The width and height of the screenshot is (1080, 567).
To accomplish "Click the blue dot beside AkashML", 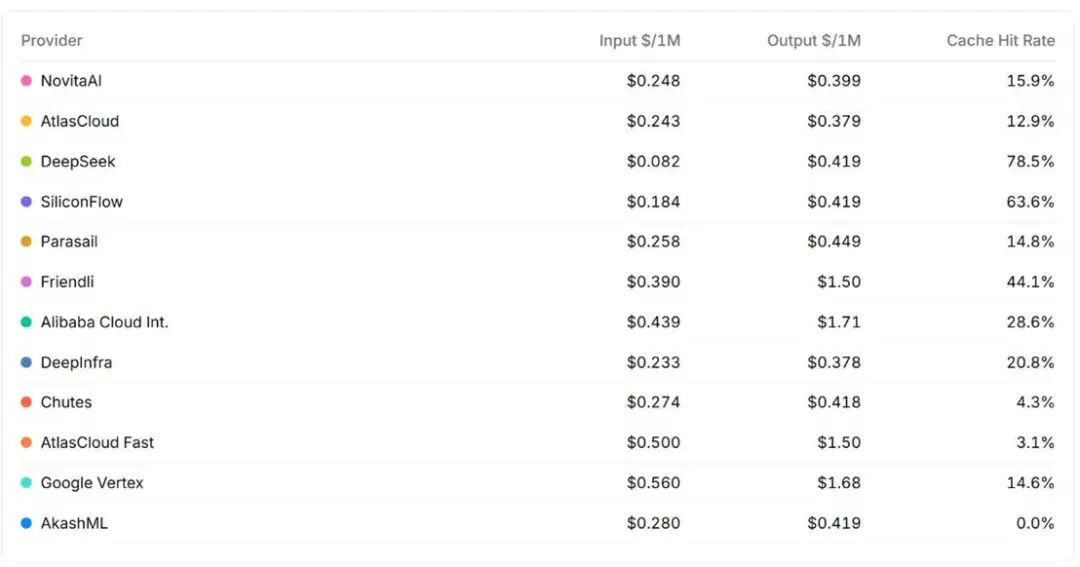I will click(x=27, y=523).
